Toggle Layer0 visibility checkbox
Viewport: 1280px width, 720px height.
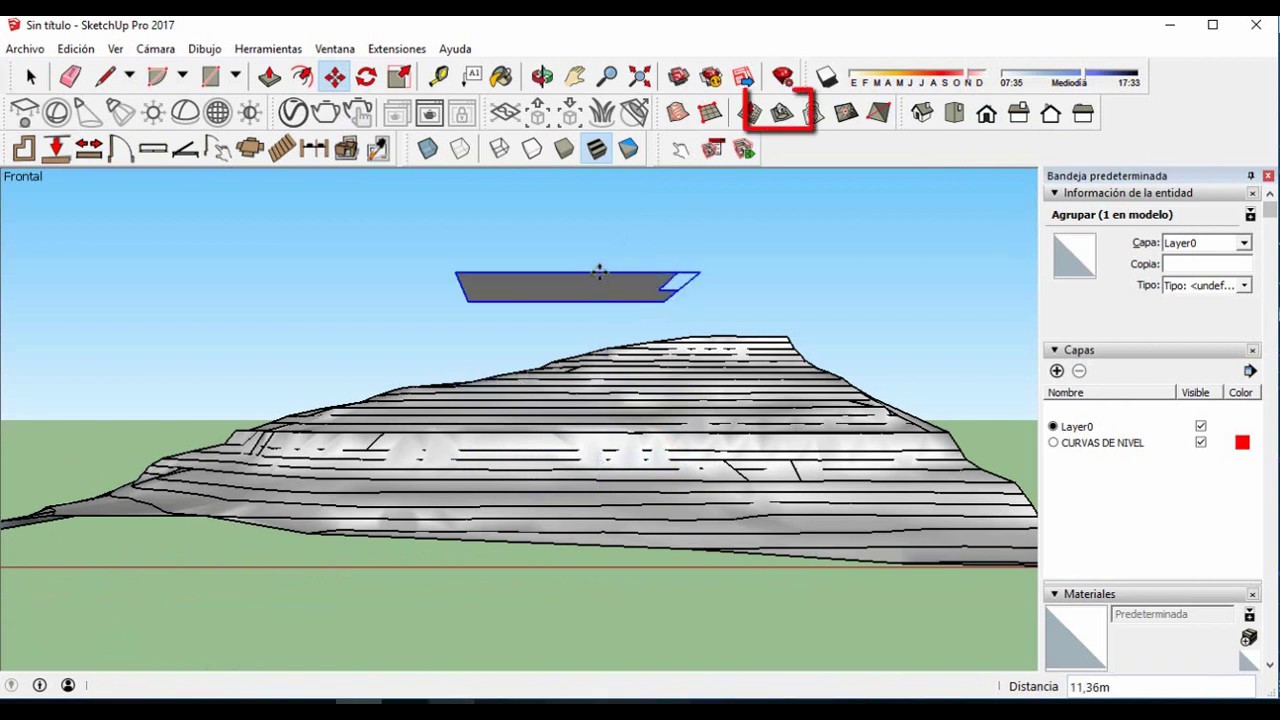click(x=1201, y=426)
